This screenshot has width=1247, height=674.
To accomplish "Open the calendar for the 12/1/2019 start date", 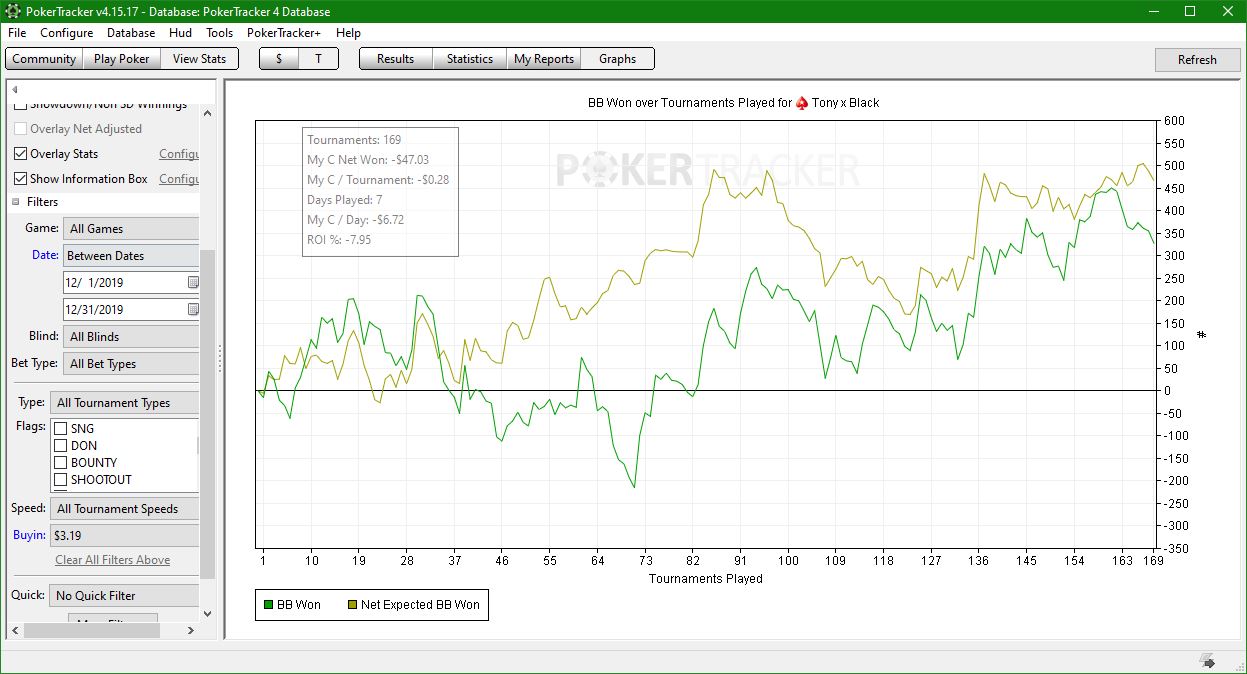I will [193, 283].
